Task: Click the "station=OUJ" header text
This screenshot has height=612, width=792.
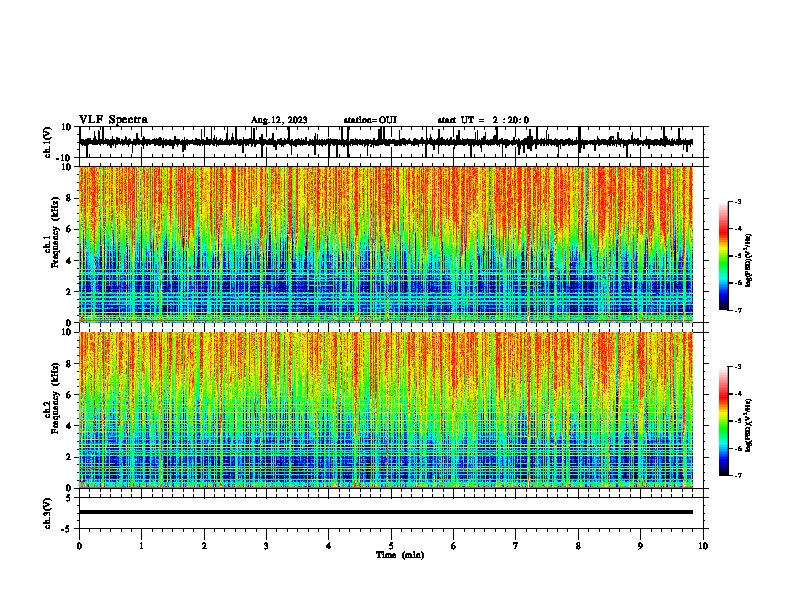Action: (370, 120)
